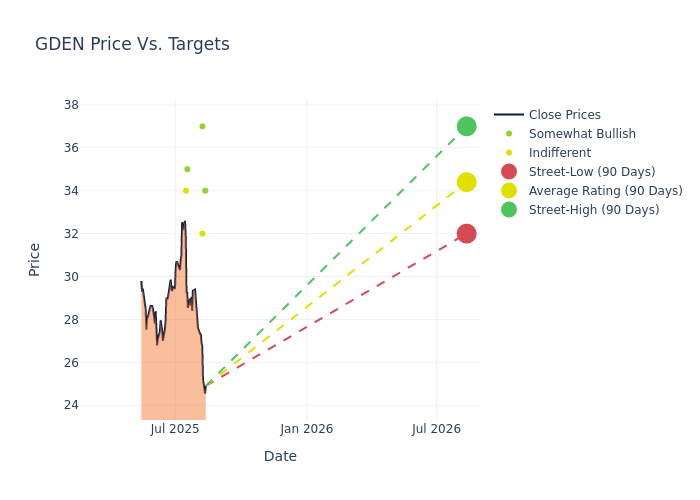Image resolution: width=700 pixels, height=500 pixels.
Task: Click the green Street-High legend circle icon
Action: click(509, 210)
